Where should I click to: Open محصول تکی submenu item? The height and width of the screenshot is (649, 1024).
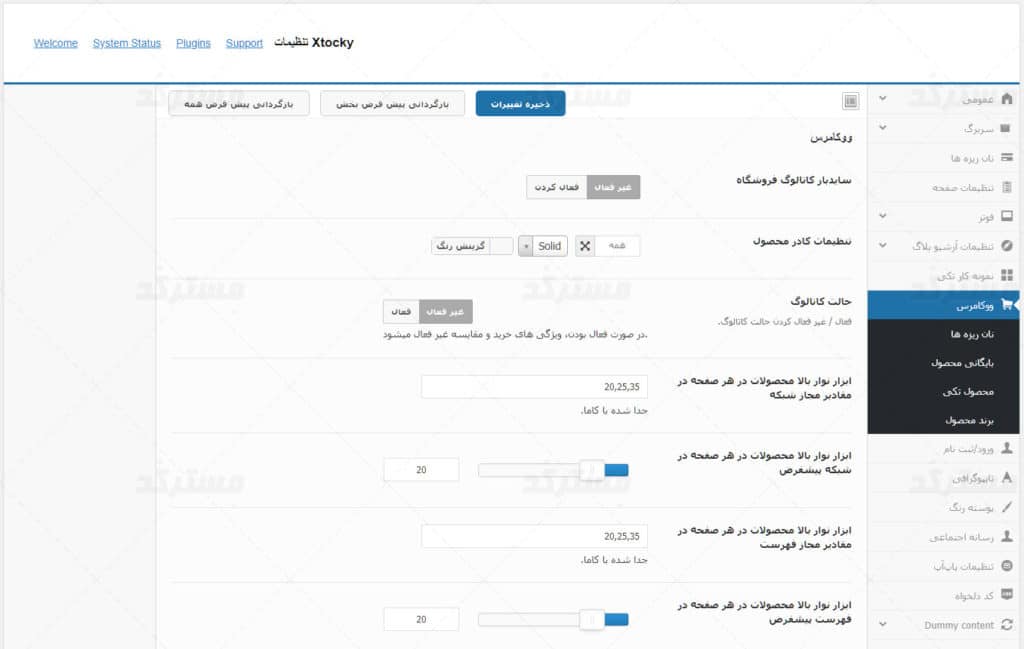pos(968,392)
